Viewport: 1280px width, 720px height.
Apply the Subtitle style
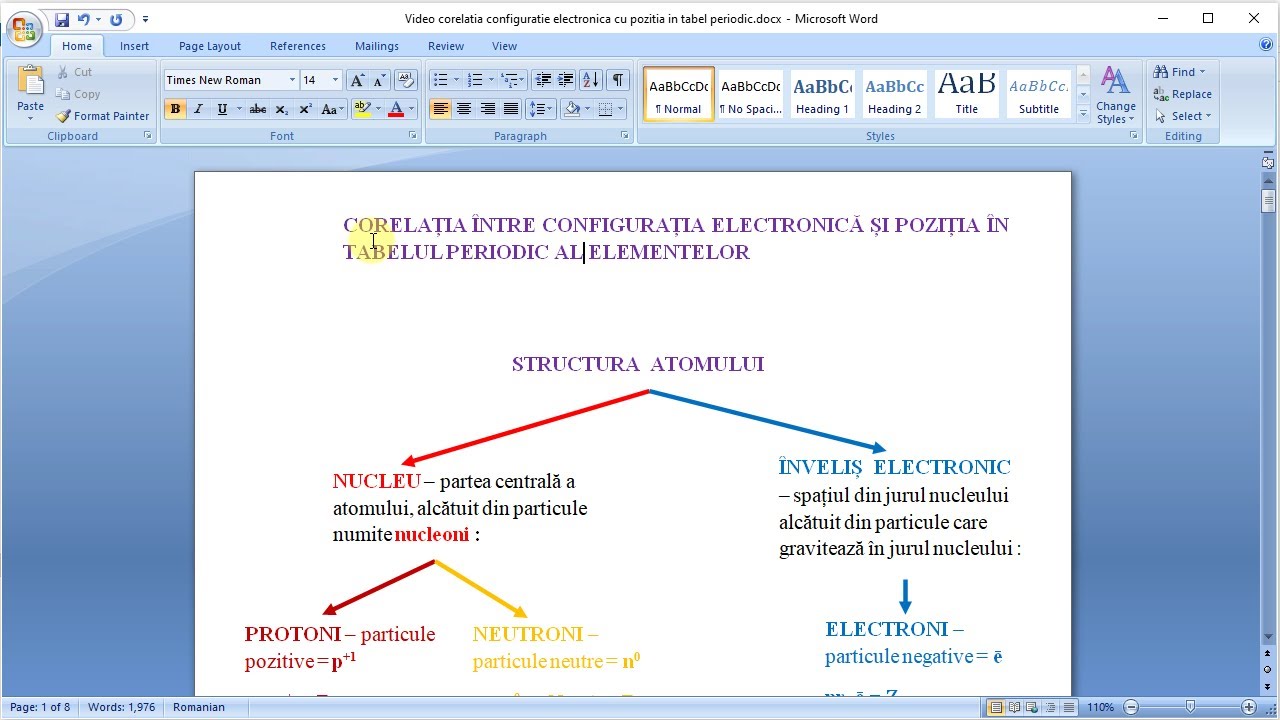(1039, 94)
